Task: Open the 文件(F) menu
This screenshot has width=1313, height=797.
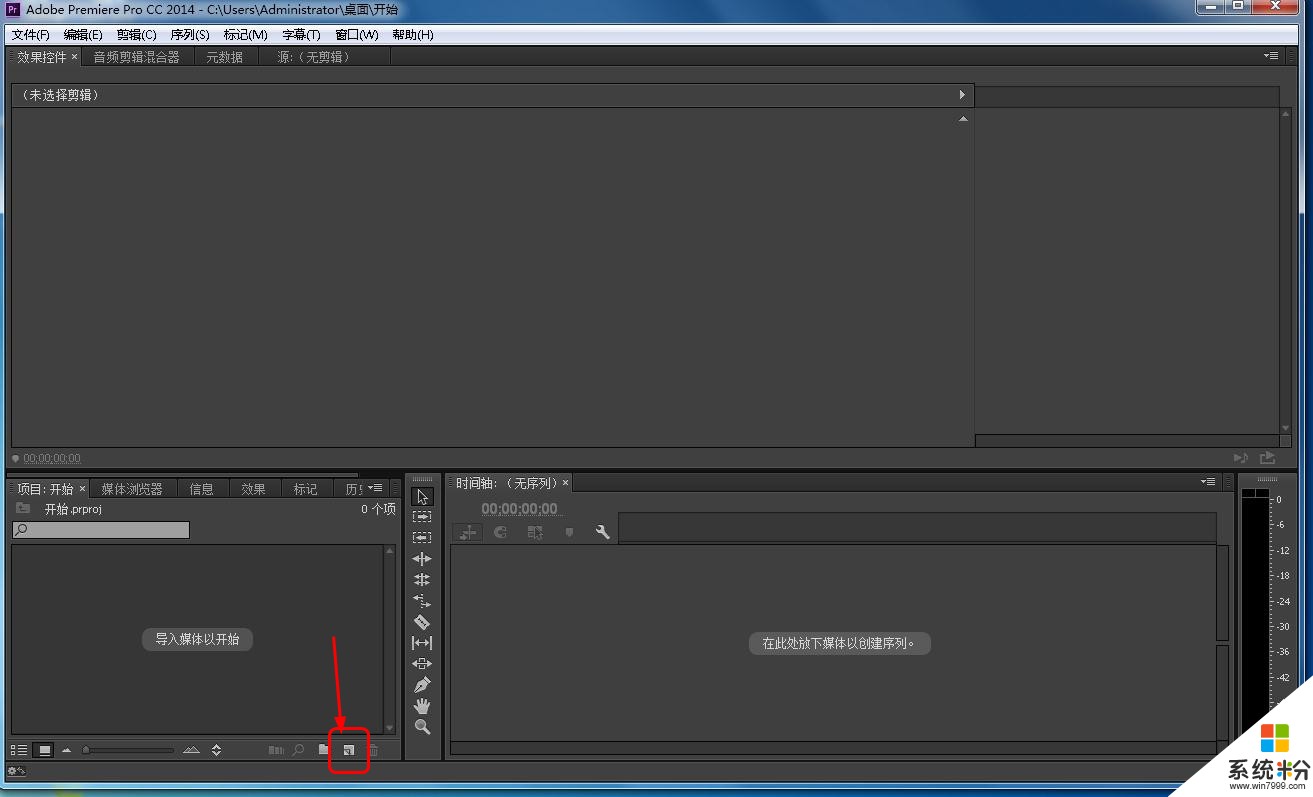Action: pyautogui.click(x=30, y=35)
